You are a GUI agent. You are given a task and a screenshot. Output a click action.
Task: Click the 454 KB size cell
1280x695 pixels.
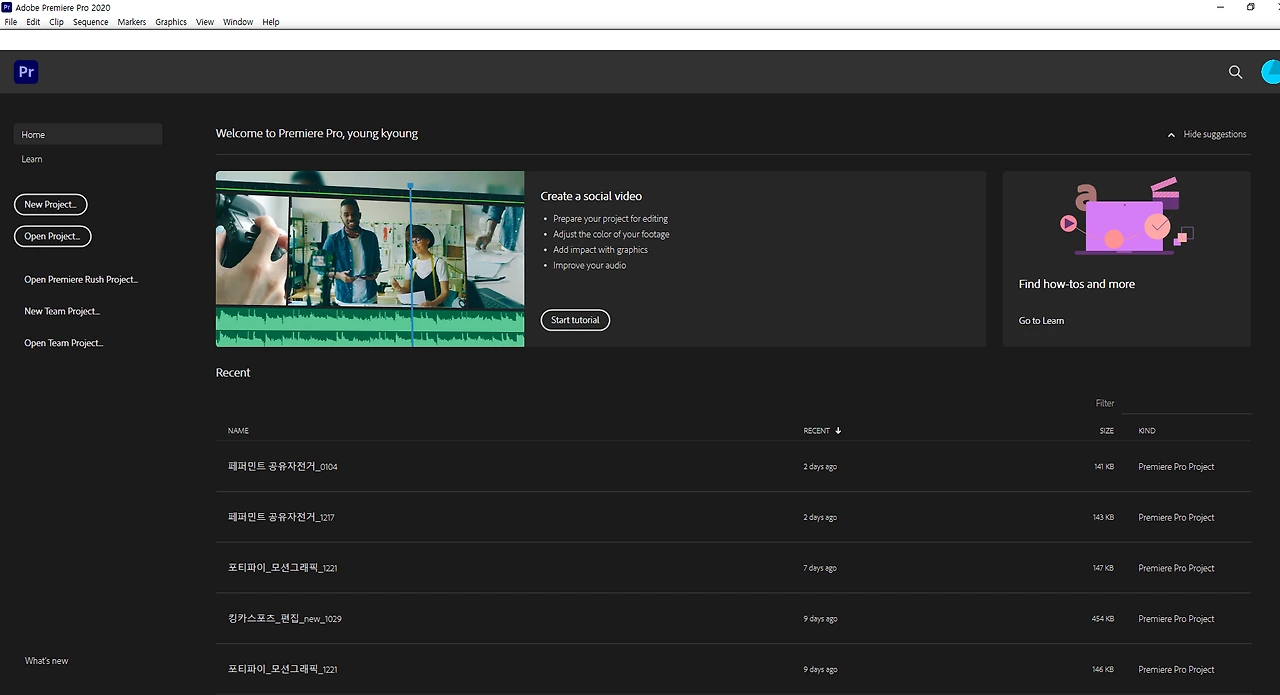click(1103, 619)
